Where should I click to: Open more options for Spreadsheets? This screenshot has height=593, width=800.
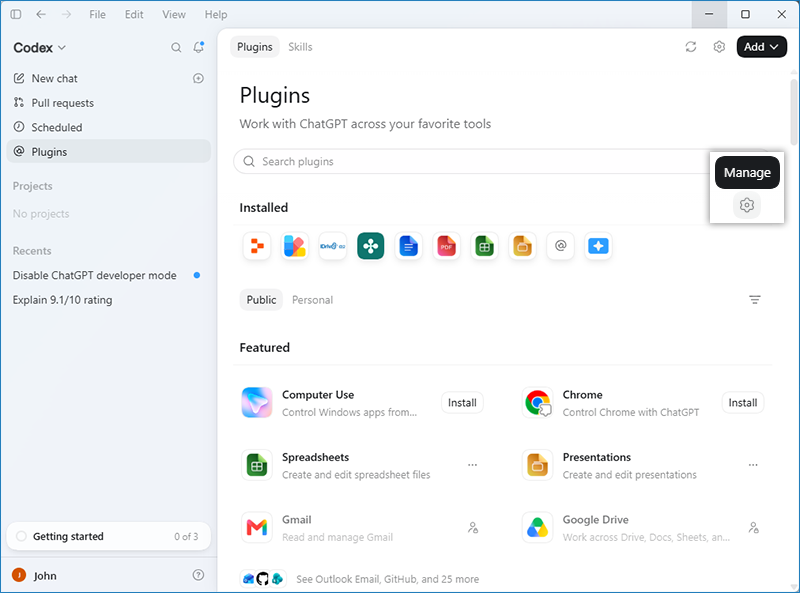(x=472, y=465)
